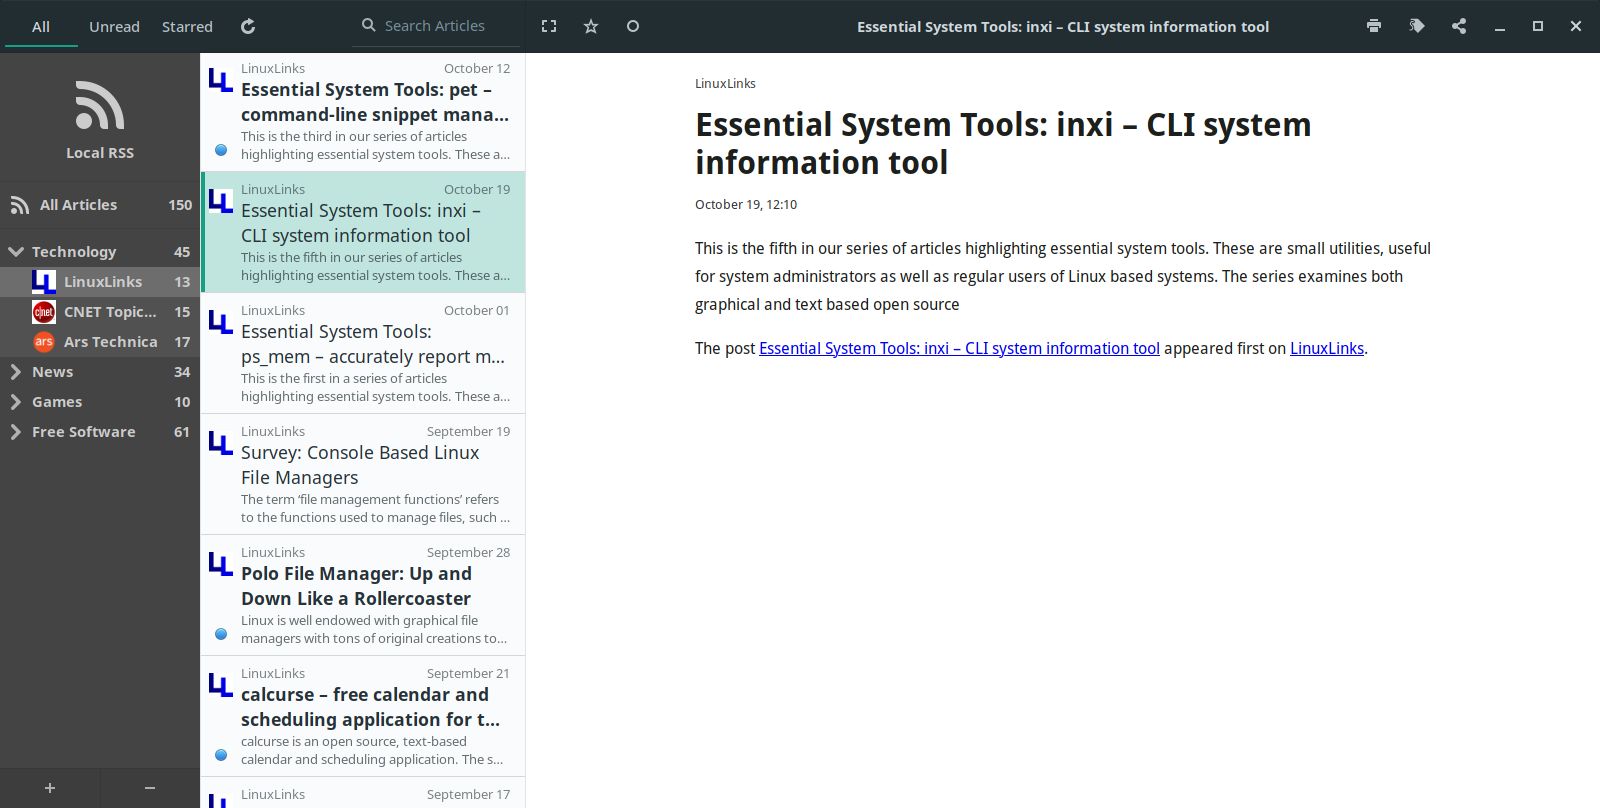Switch to the All tab

pyautogui.click(x=41, y=26)
